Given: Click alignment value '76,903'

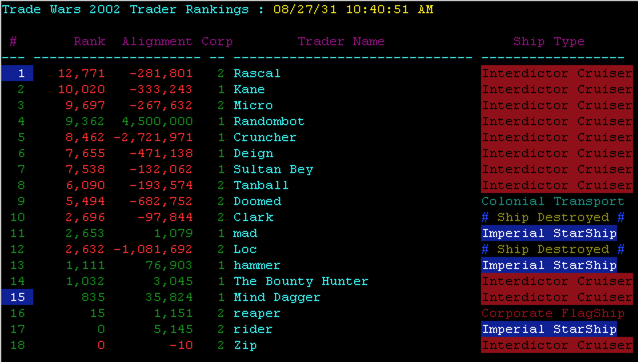Looking at the screenshot, I should 169,265.
